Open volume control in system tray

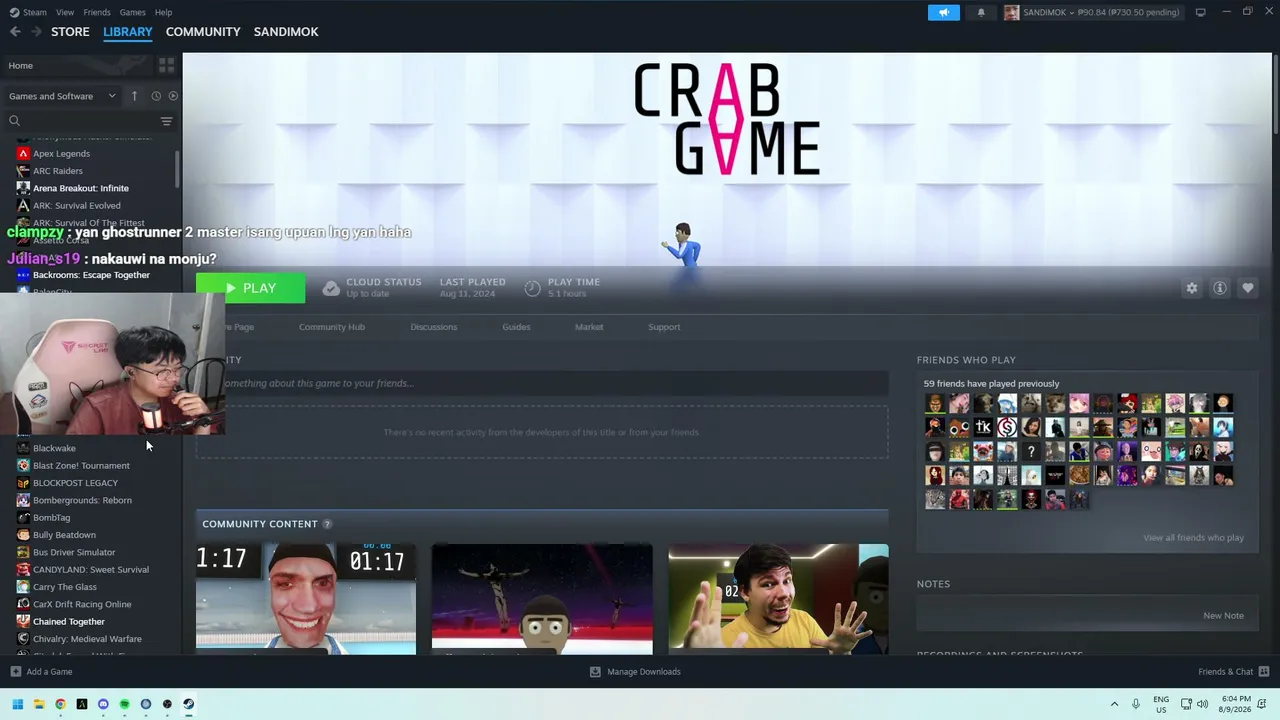pyautogui.click(x=1202, y=703)
